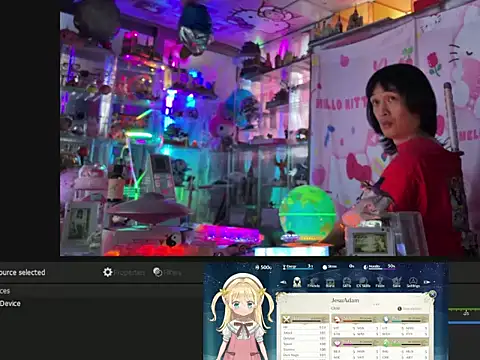This screenshot has width=480, height=360.
Task: Click the 500 currency counter in game header
Action: pyautogui.click(x=263, y=267)
